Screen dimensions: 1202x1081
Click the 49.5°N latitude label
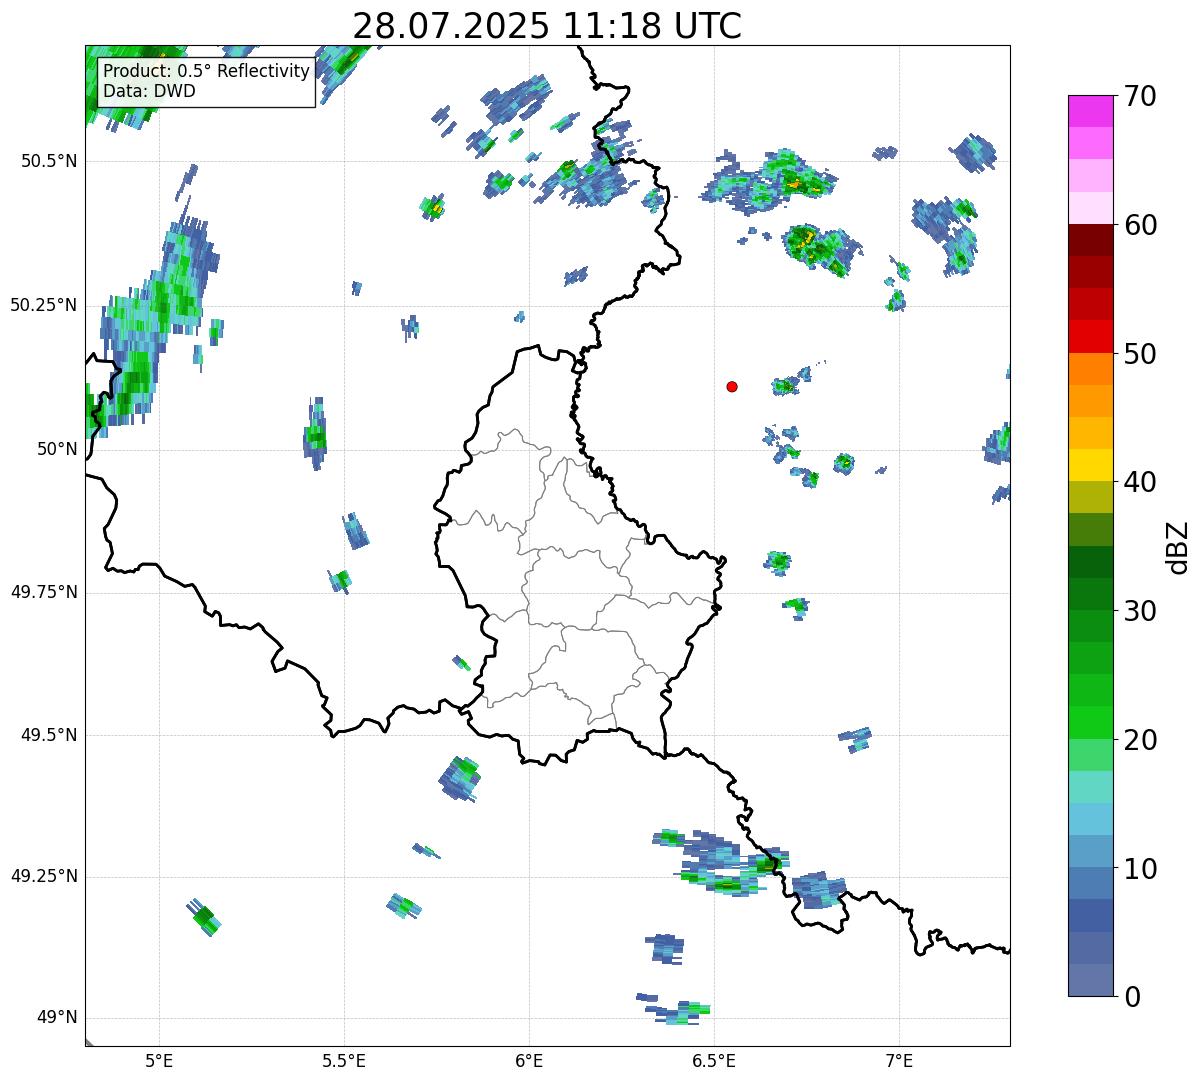48,735
